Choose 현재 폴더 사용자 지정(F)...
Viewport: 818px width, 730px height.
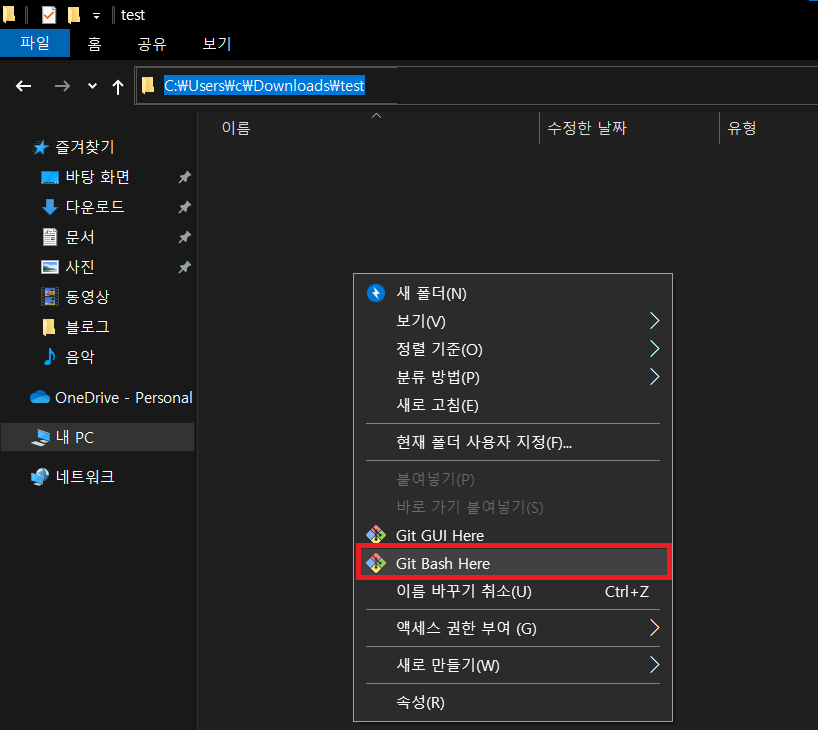[513, 442]
